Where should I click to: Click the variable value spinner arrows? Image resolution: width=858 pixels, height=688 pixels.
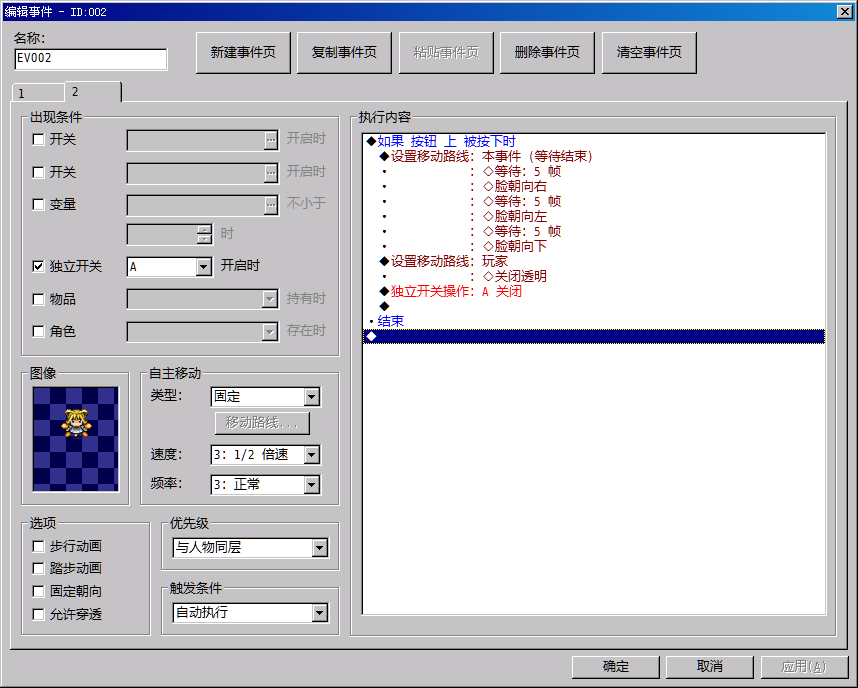[x=205, y=234]
